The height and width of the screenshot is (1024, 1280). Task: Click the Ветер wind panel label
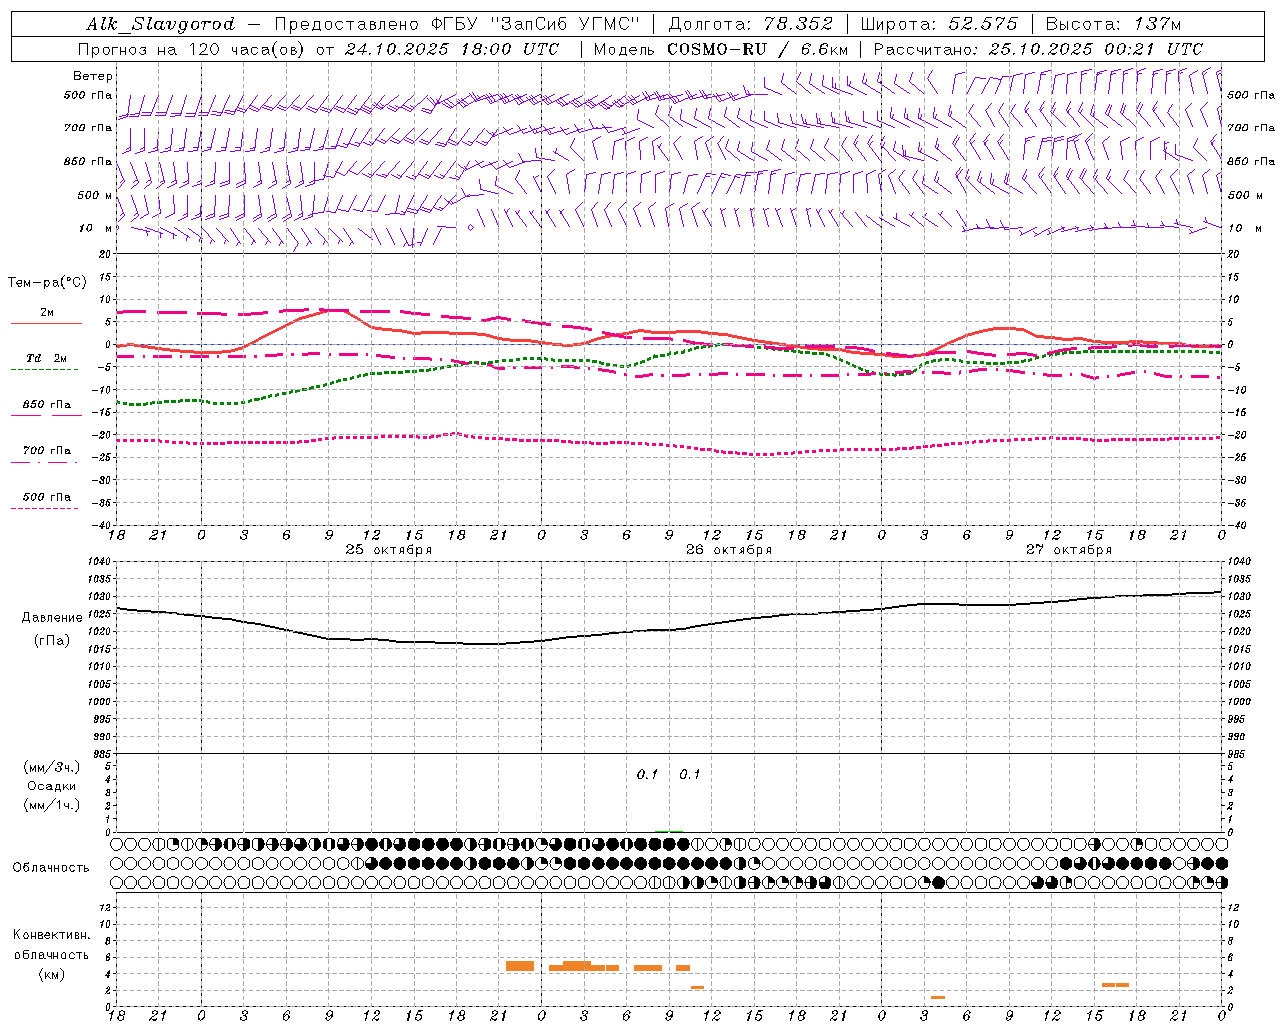click(x=93, y=76)
